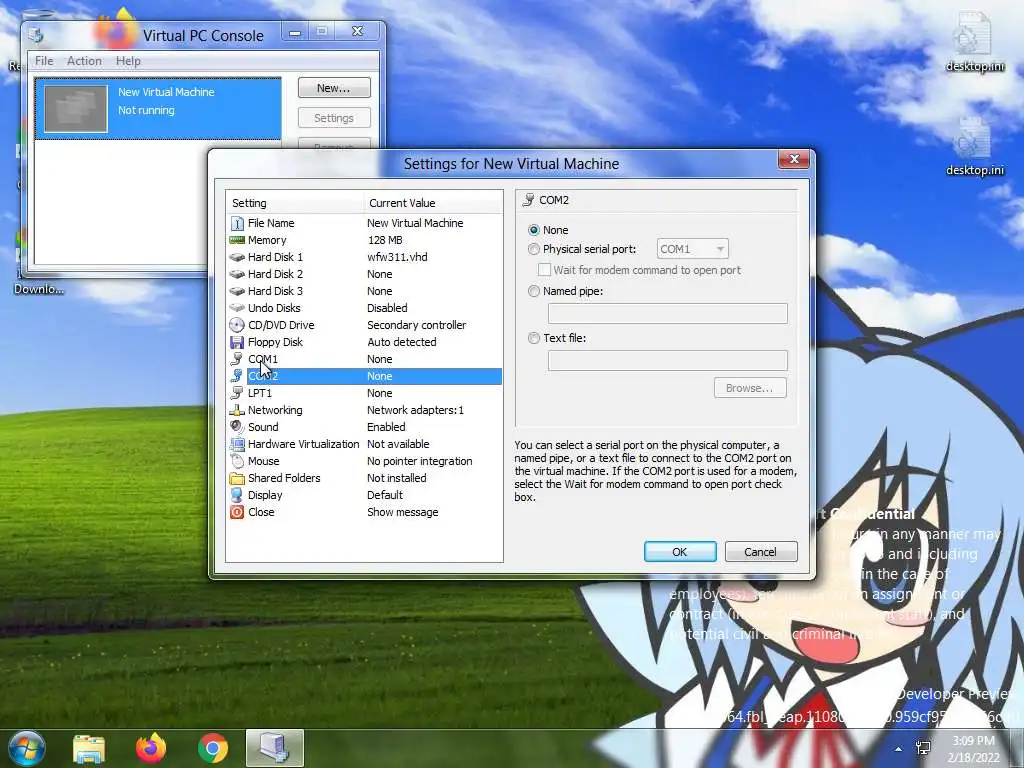1024x768 pixels.
Task: Select the highlighted COM2 row value None
Action: point(379,376)
